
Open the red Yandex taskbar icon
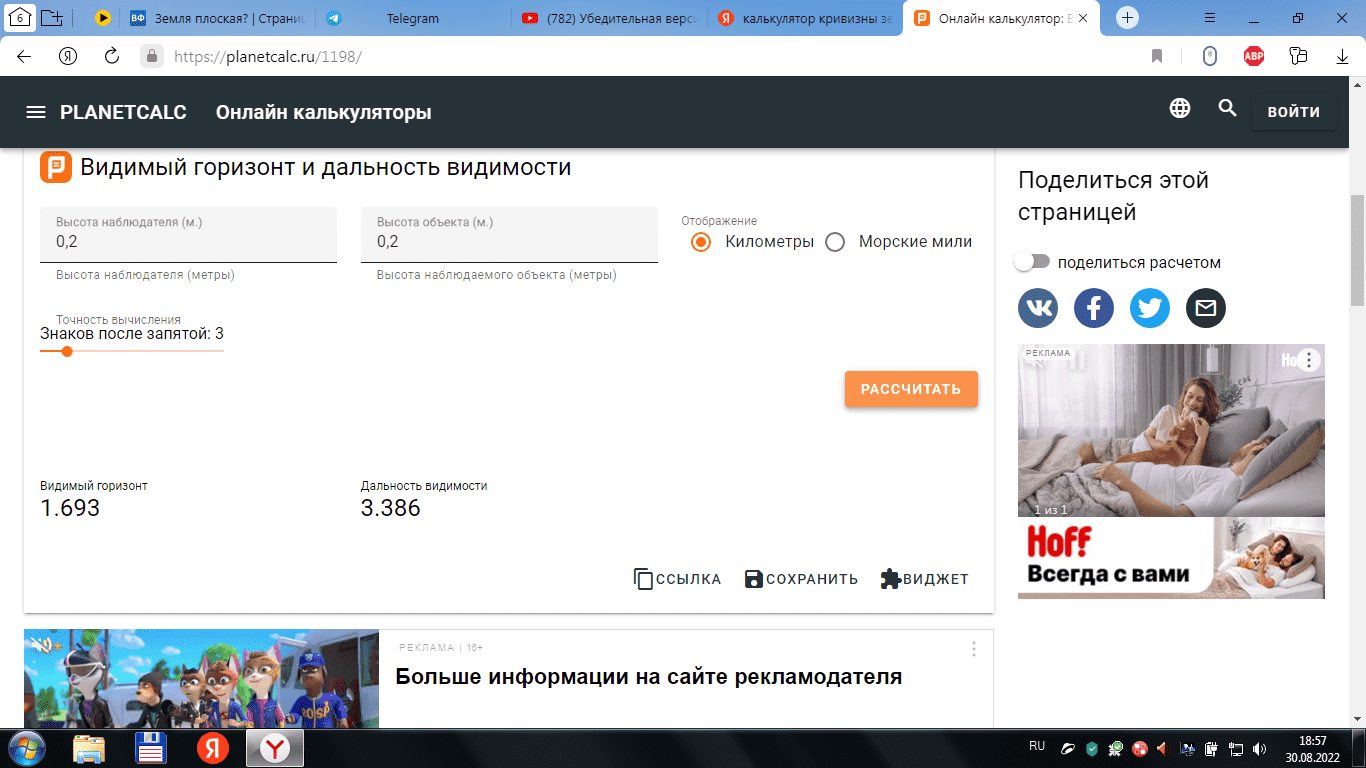pyautogui.click(x=212, y=748)
